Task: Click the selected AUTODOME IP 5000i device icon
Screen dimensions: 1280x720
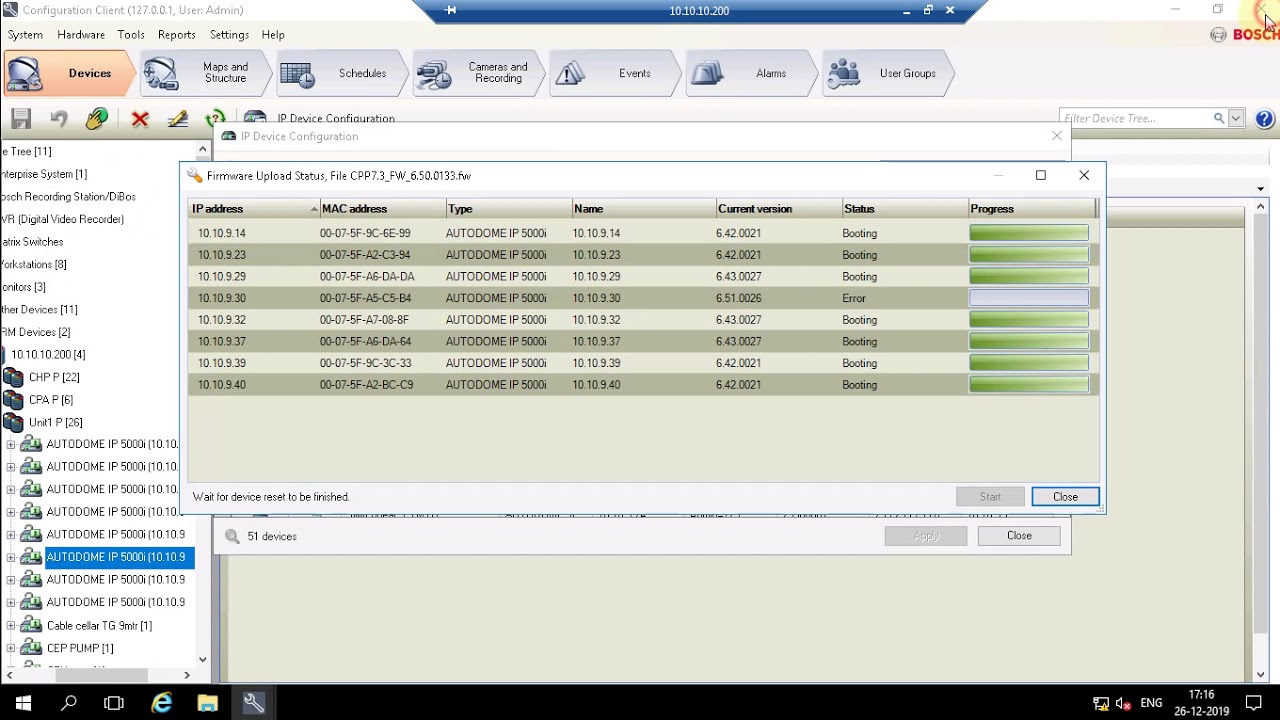Action: tap(32, 557)
